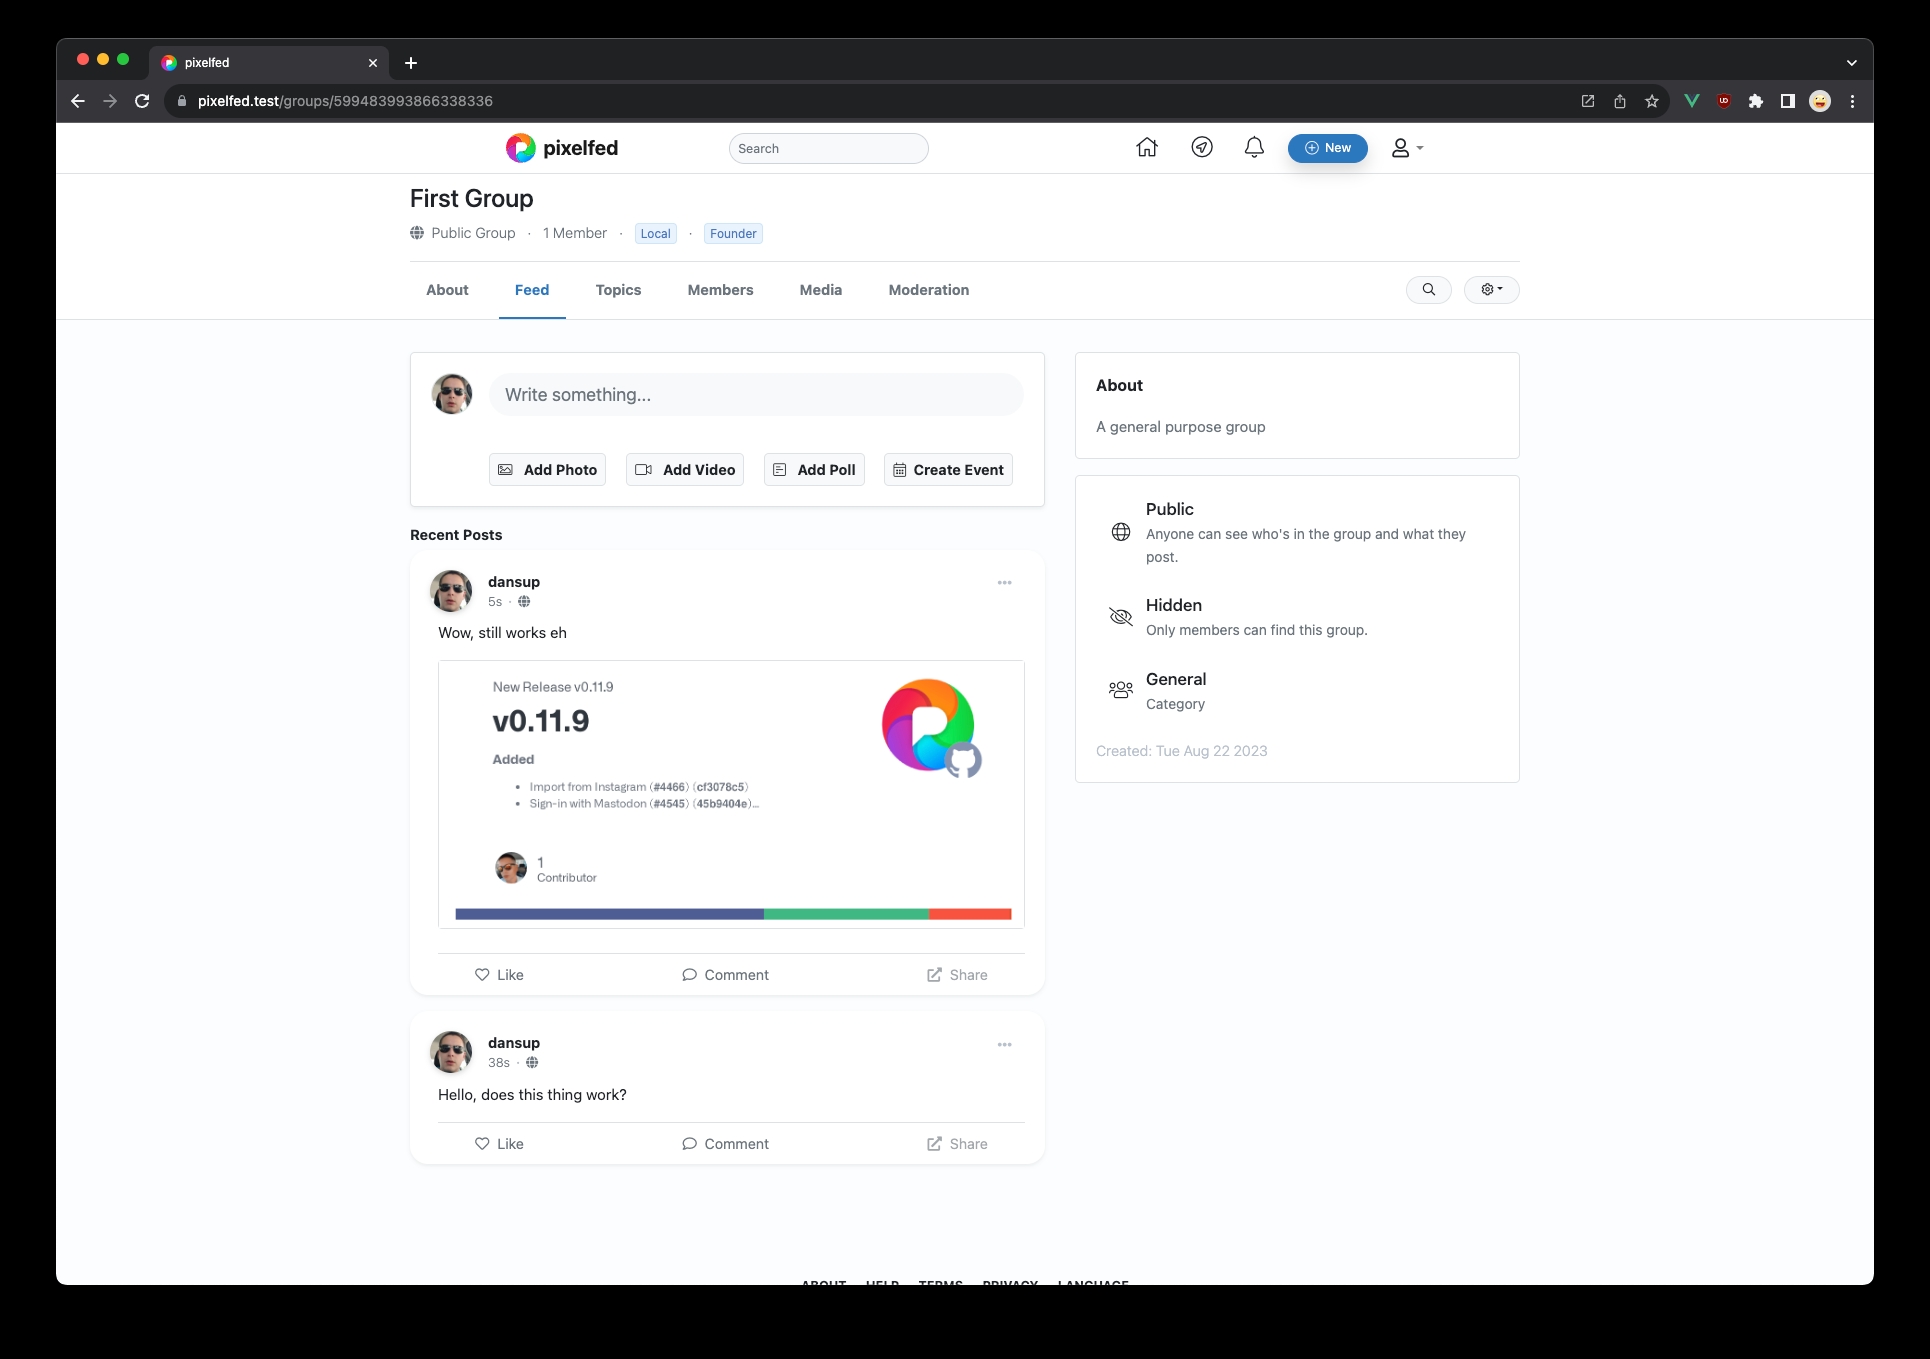Like the "Wow, still works eh" post
Screen dimensions: 1930x1359
499,975
